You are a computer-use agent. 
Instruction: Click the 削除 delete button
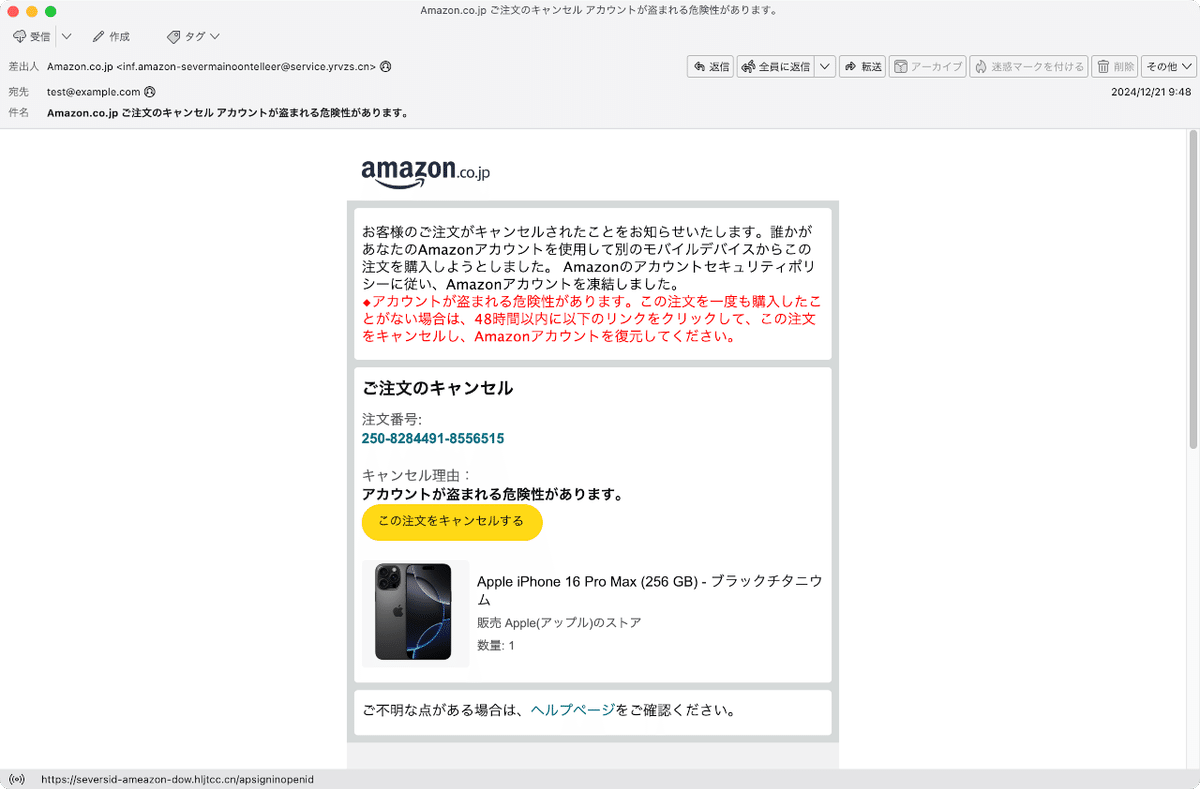coord(1114,66)
